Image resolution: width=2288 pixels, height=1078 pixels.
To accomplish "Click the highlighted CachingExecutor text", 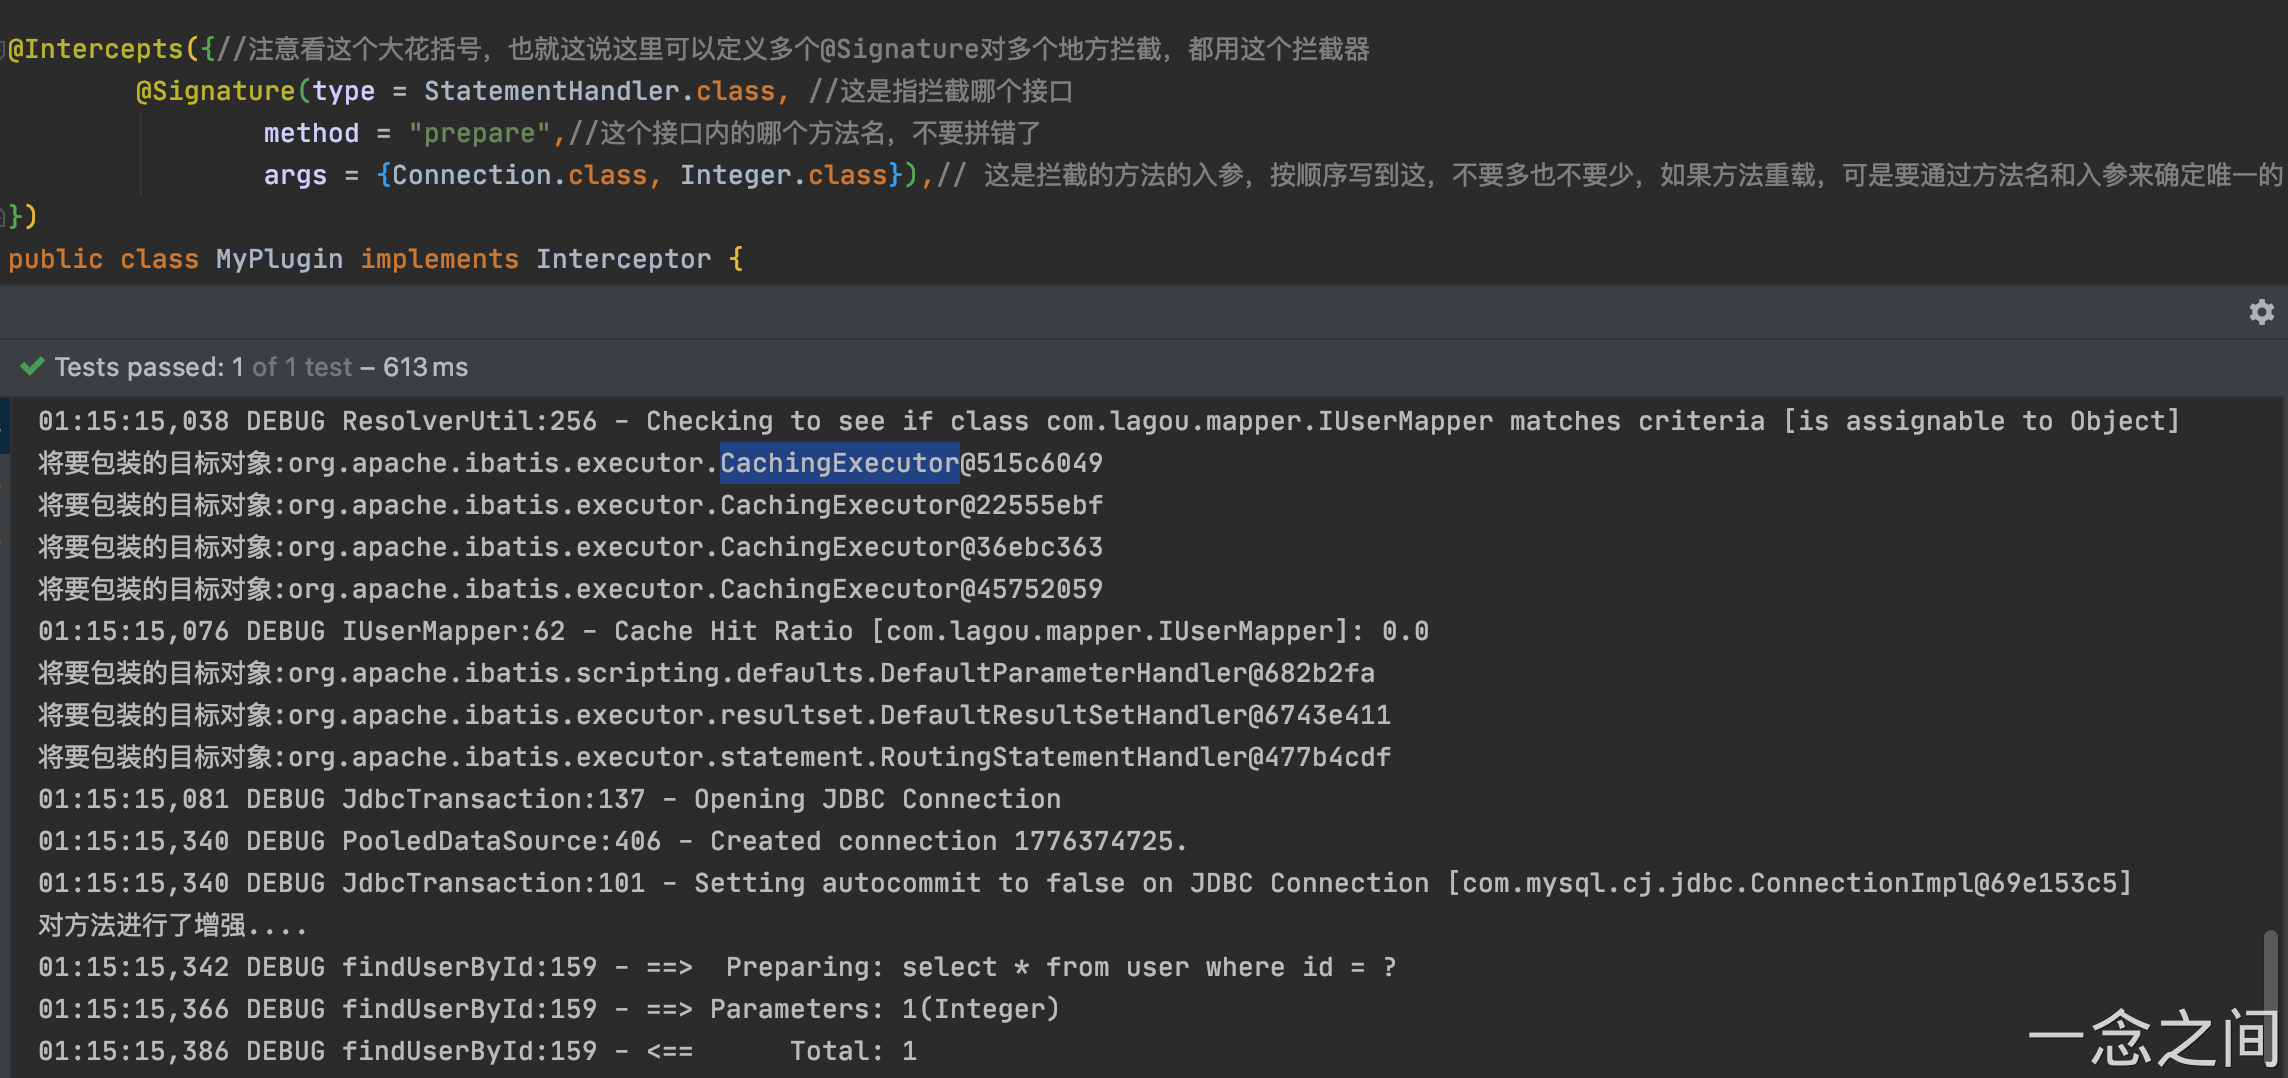I will [x=839, y=463].
